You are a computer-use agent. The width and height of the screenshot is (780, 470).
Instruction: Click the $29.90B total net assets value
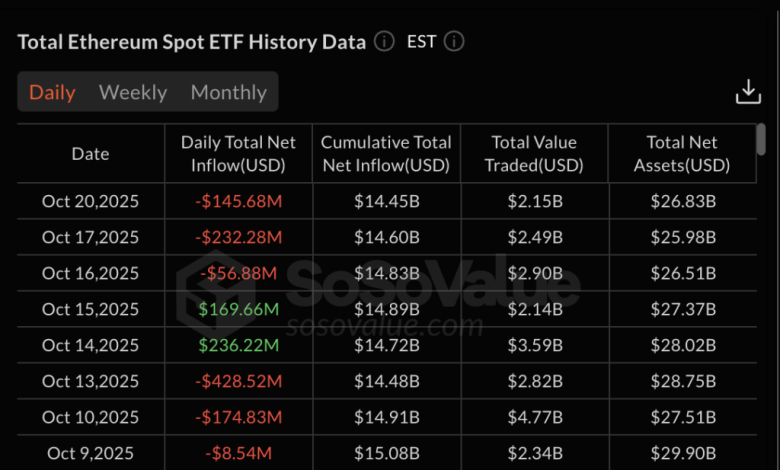682,453
